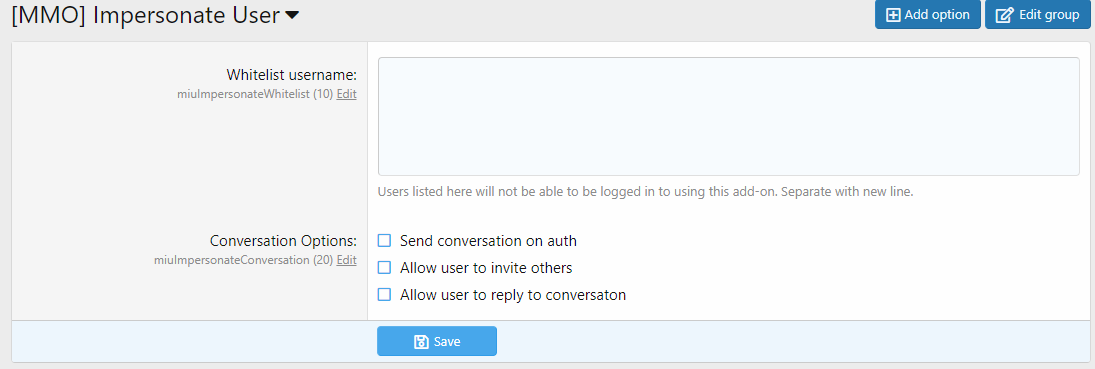
Task: Click the Edit group button label
Action: tap(1049, 15)
